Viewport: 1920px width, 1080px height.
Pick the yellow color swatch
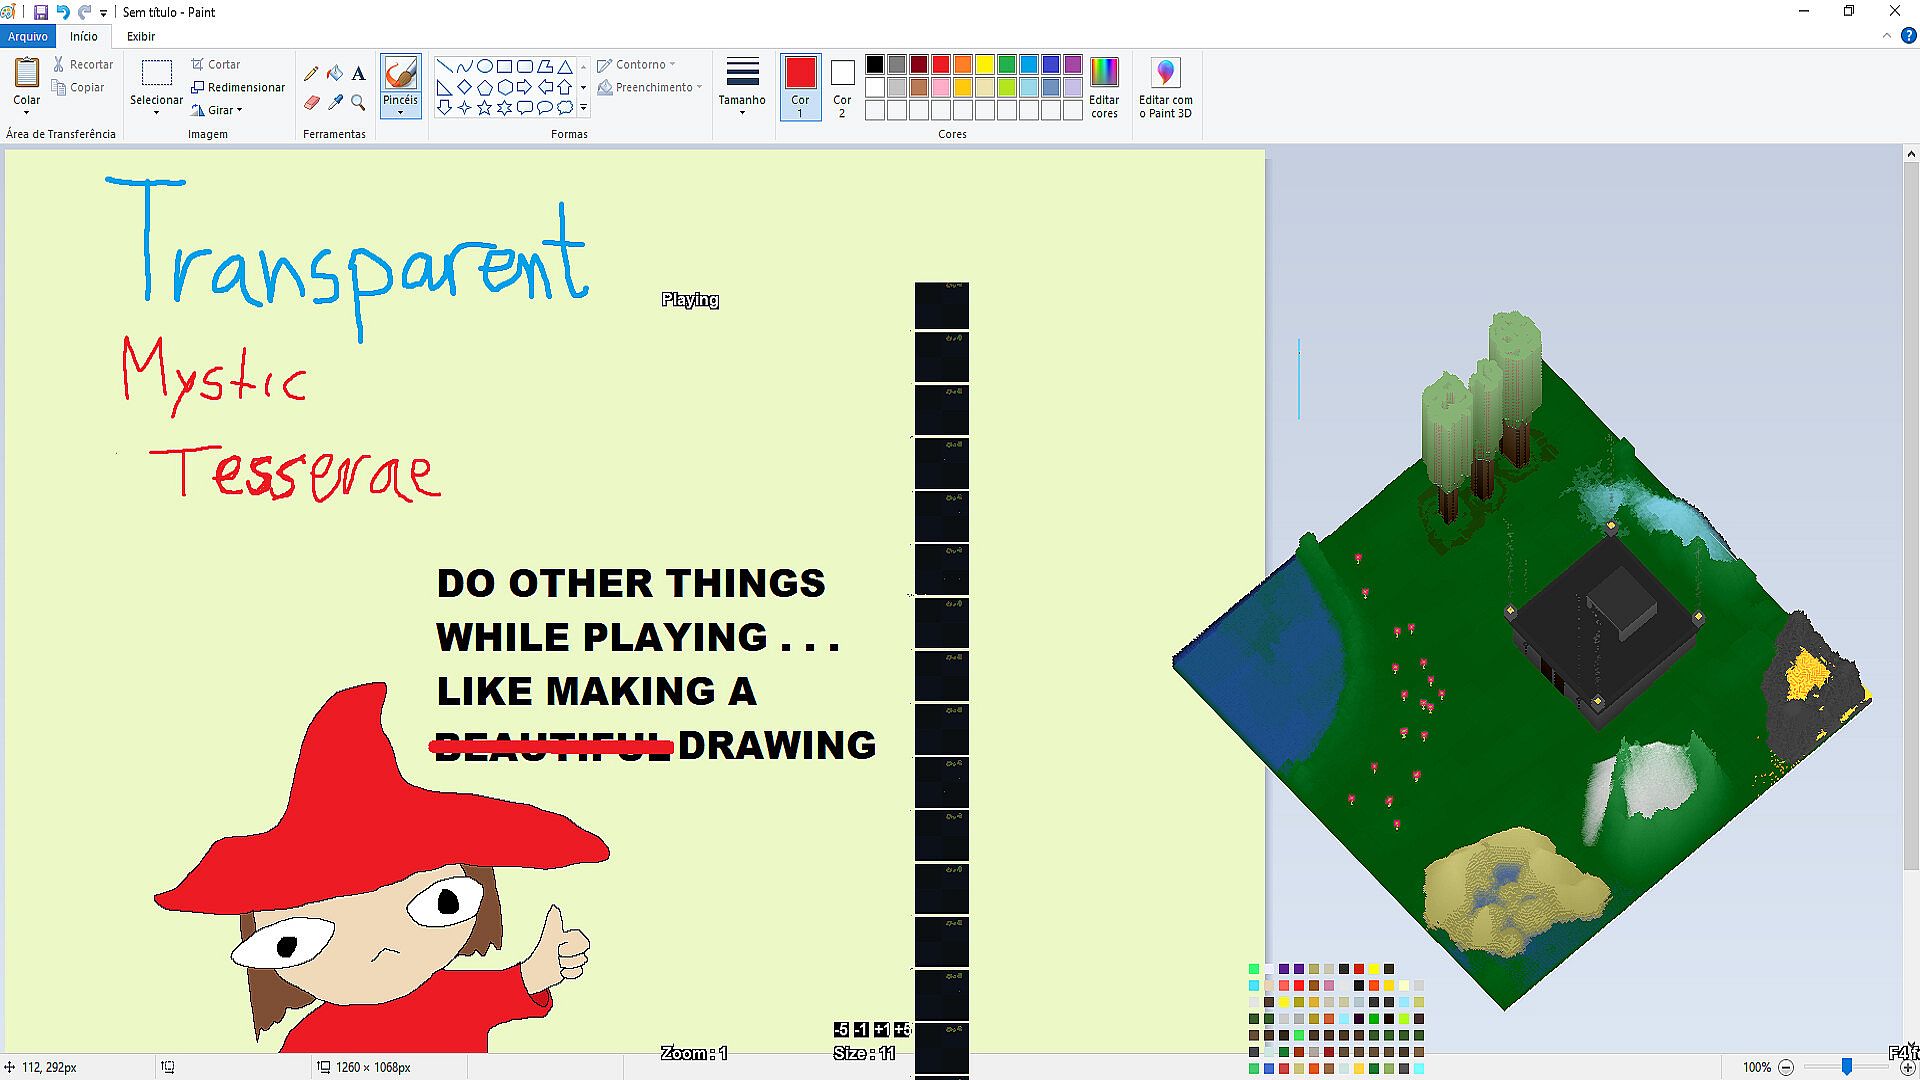click(x=985, y=64)
